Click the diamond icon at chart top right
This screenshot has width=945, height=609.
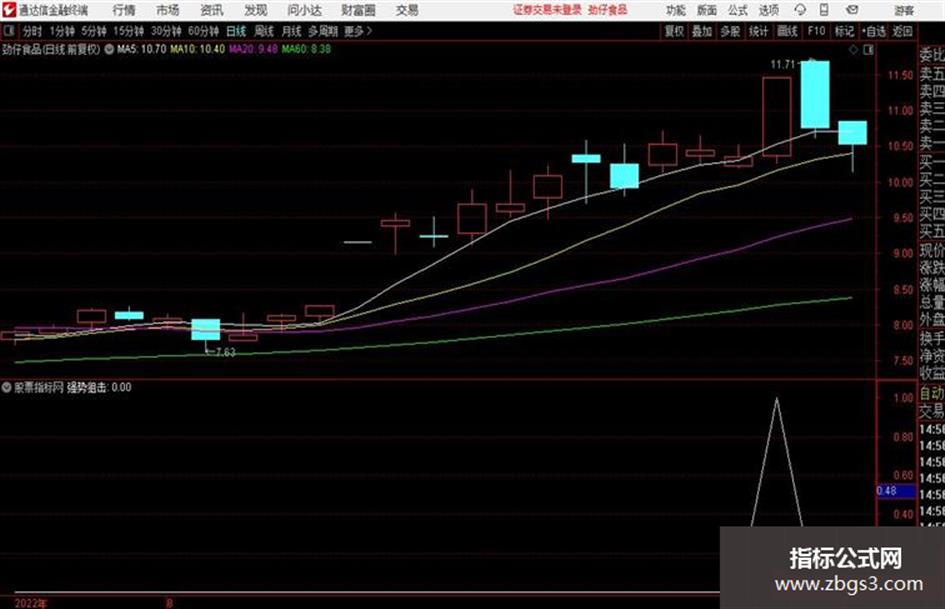click(853, 50)
